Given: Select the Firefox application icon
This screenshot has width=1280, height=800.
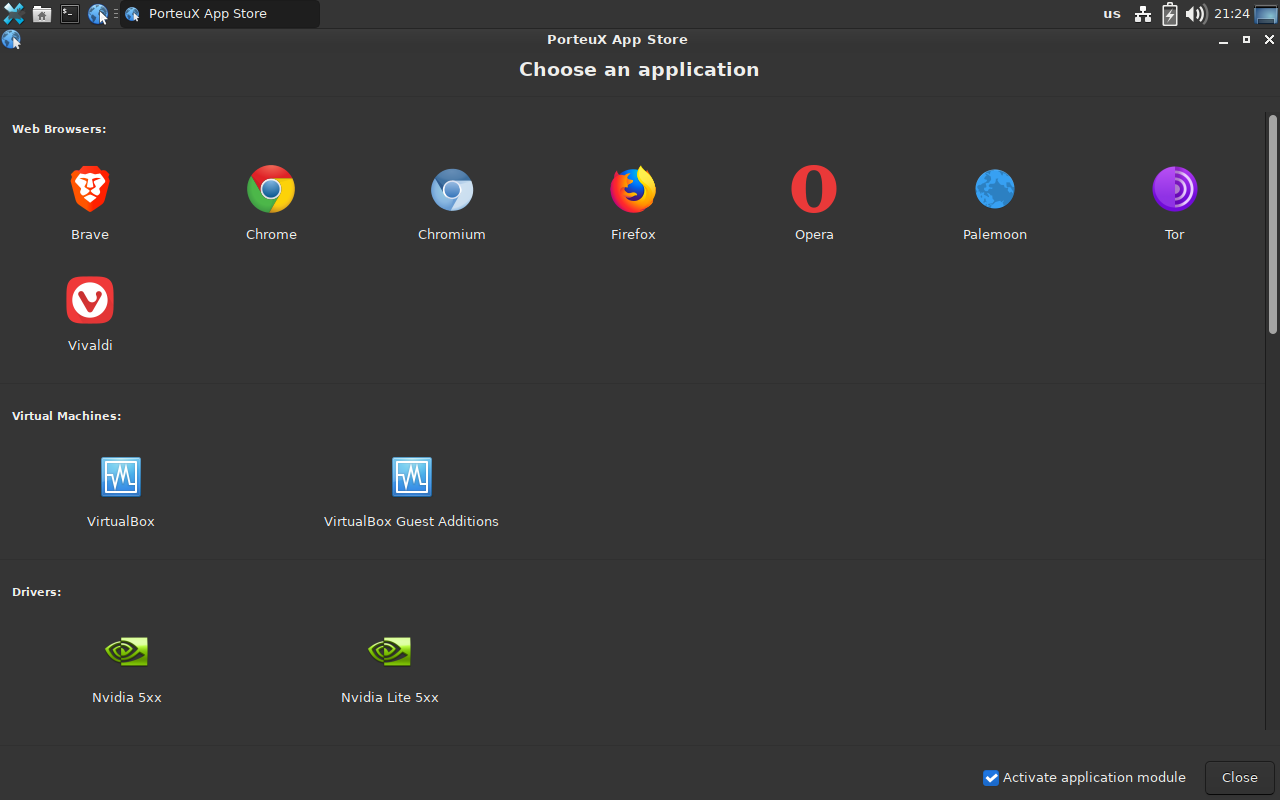Looking at the screenshot, I should (633, 189).
